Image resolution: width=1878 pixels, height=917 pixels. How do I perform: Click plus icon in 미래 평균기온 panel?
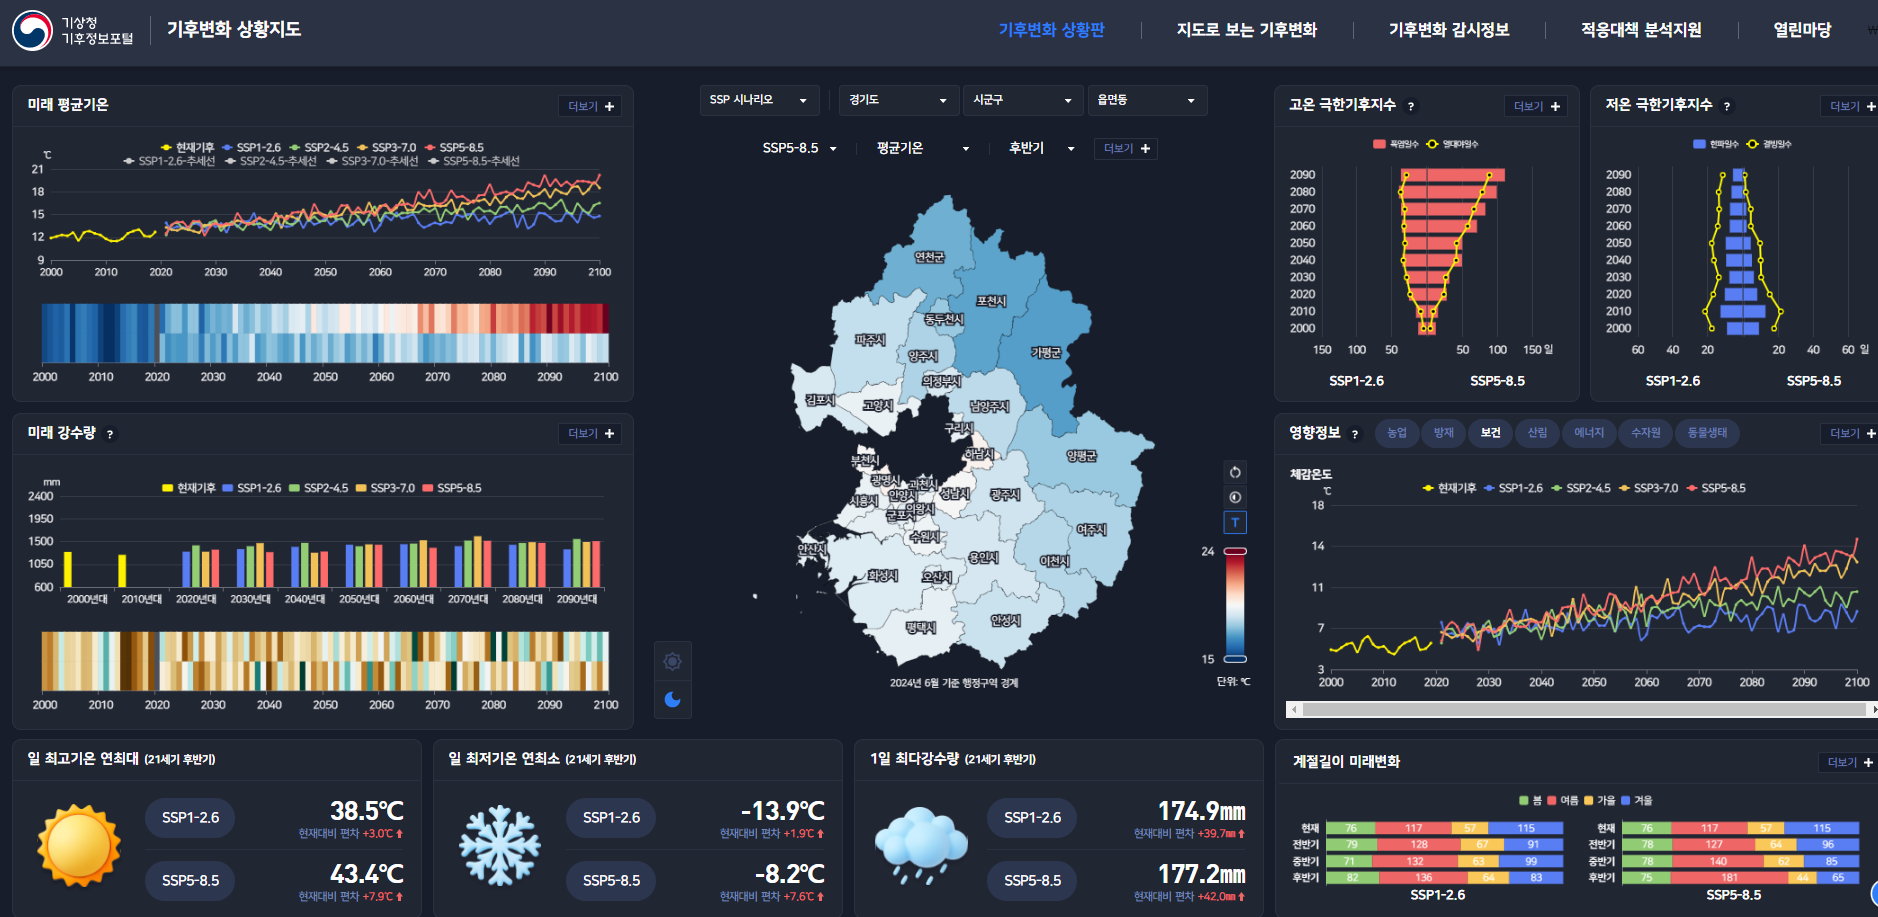click(x=610, y=106)
